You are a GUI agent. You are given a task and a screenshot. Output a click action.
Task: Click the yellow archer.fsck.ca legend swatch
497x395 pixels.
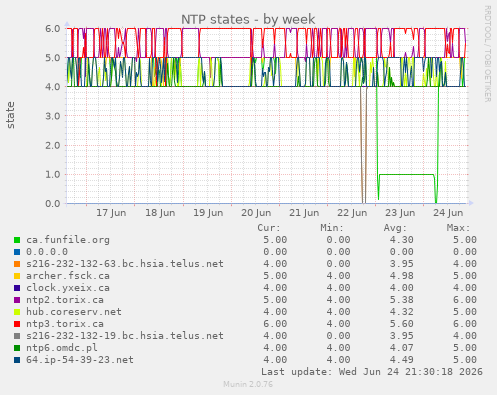click(x=17, y=276)
